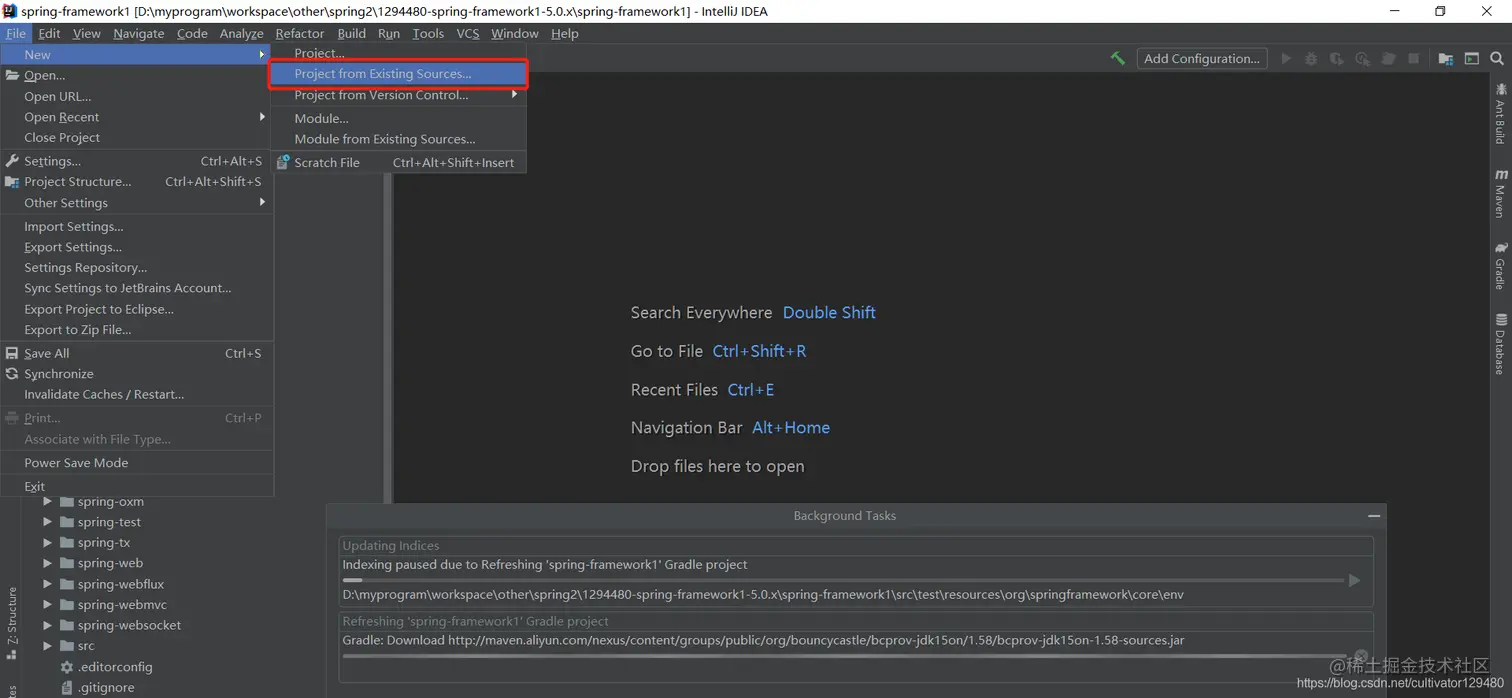This screenshot has width=1512, height=698.
Task: Click the .editorconfig gear file icon
Action: [x=67, y=667]
